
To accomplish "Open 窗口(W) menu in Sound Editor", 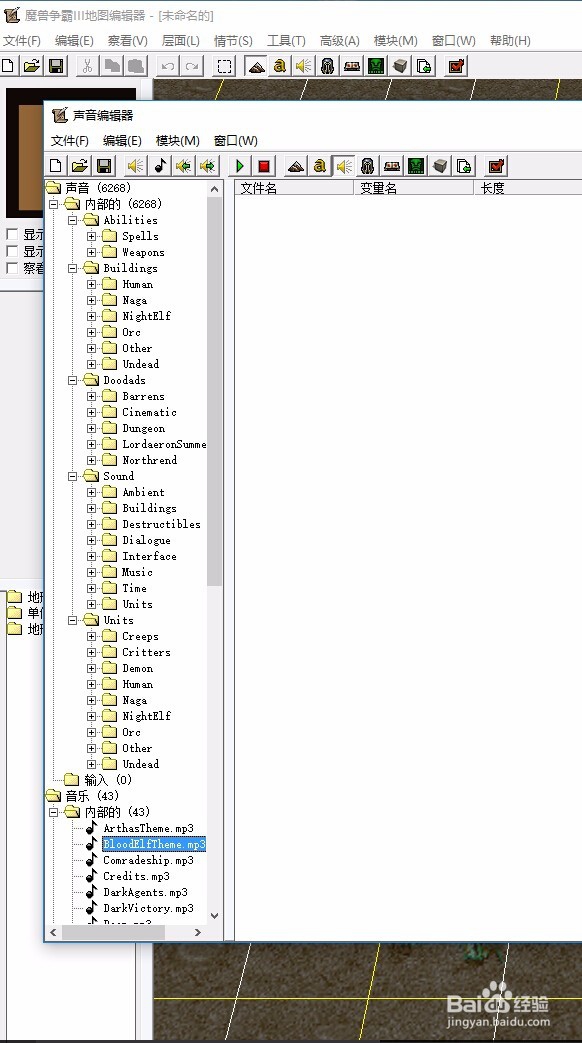I will pyautogui.click(x=235, y=140).
